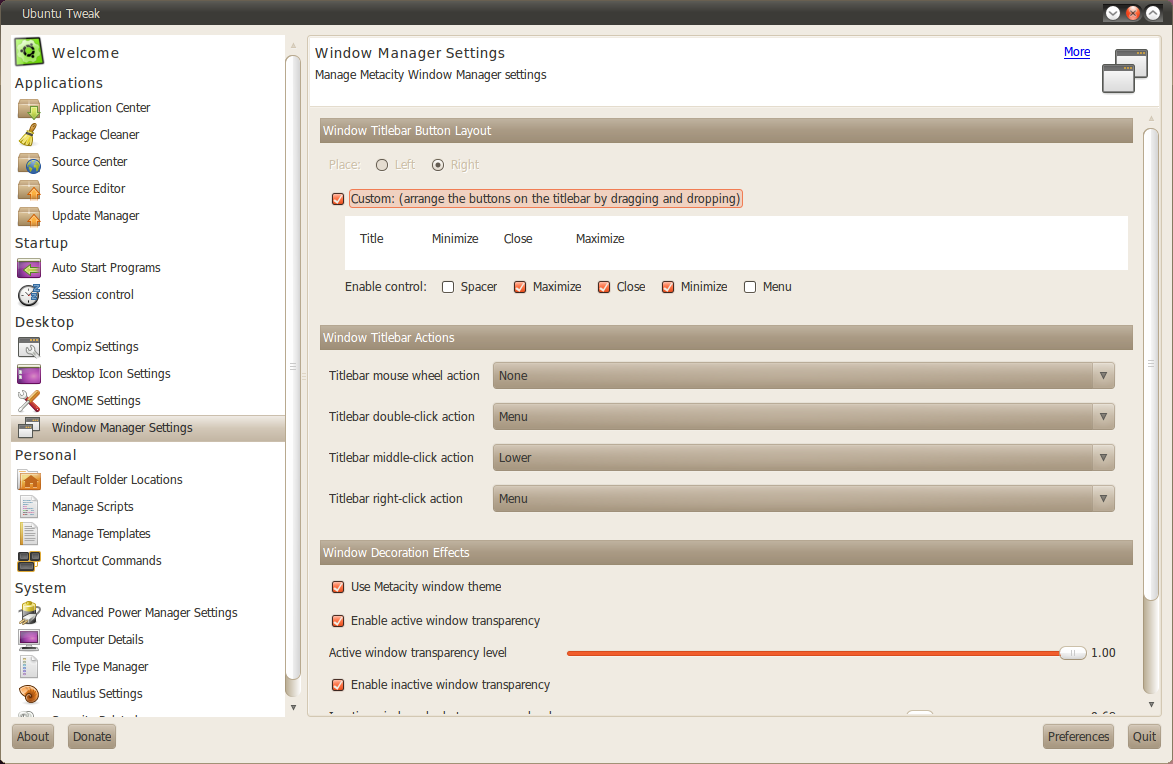The image size is (1173, 764).
Task: Click the Close item in button layout
Action: 518,239
